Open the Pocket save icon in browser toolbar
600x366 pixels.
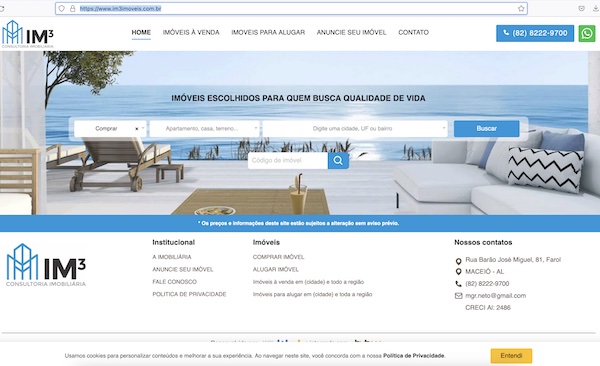582,8
